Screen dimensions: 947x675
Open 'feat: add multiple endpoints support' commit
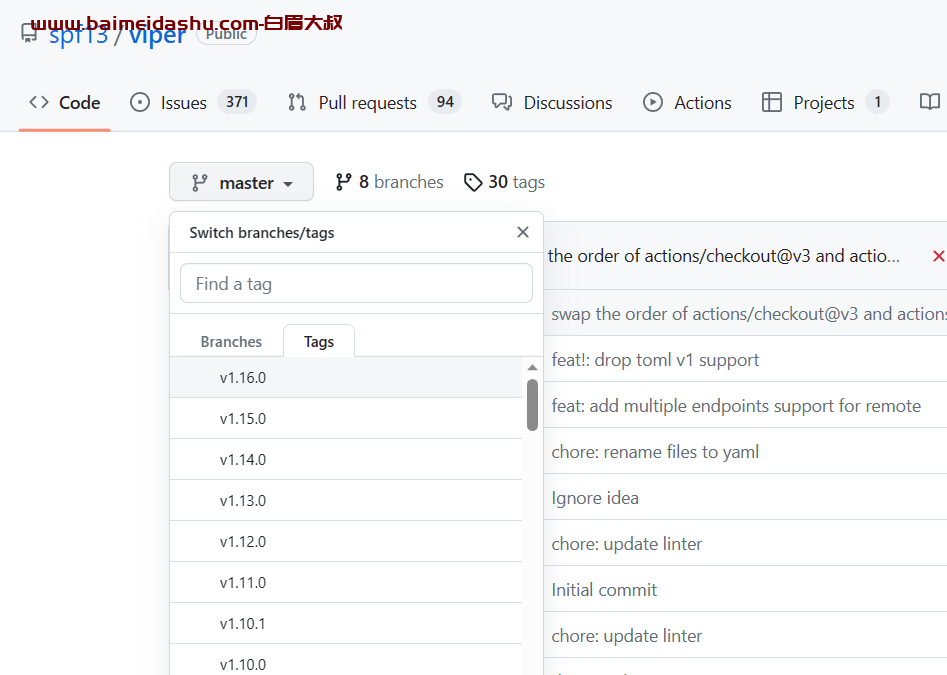736,406
